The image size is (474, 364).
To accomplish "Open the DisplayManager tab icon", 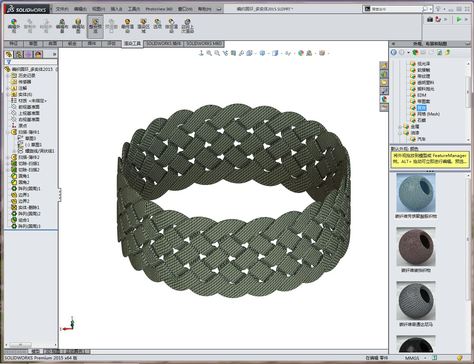I will tap(39, 54).
